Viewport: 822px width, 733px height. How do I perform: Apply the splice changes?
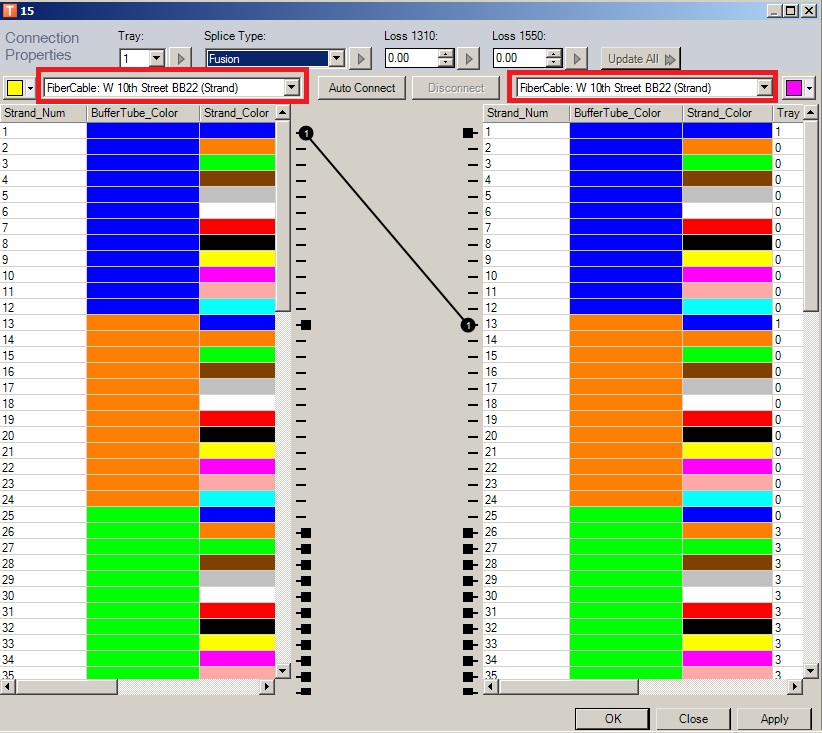click(x=774, y=718)
